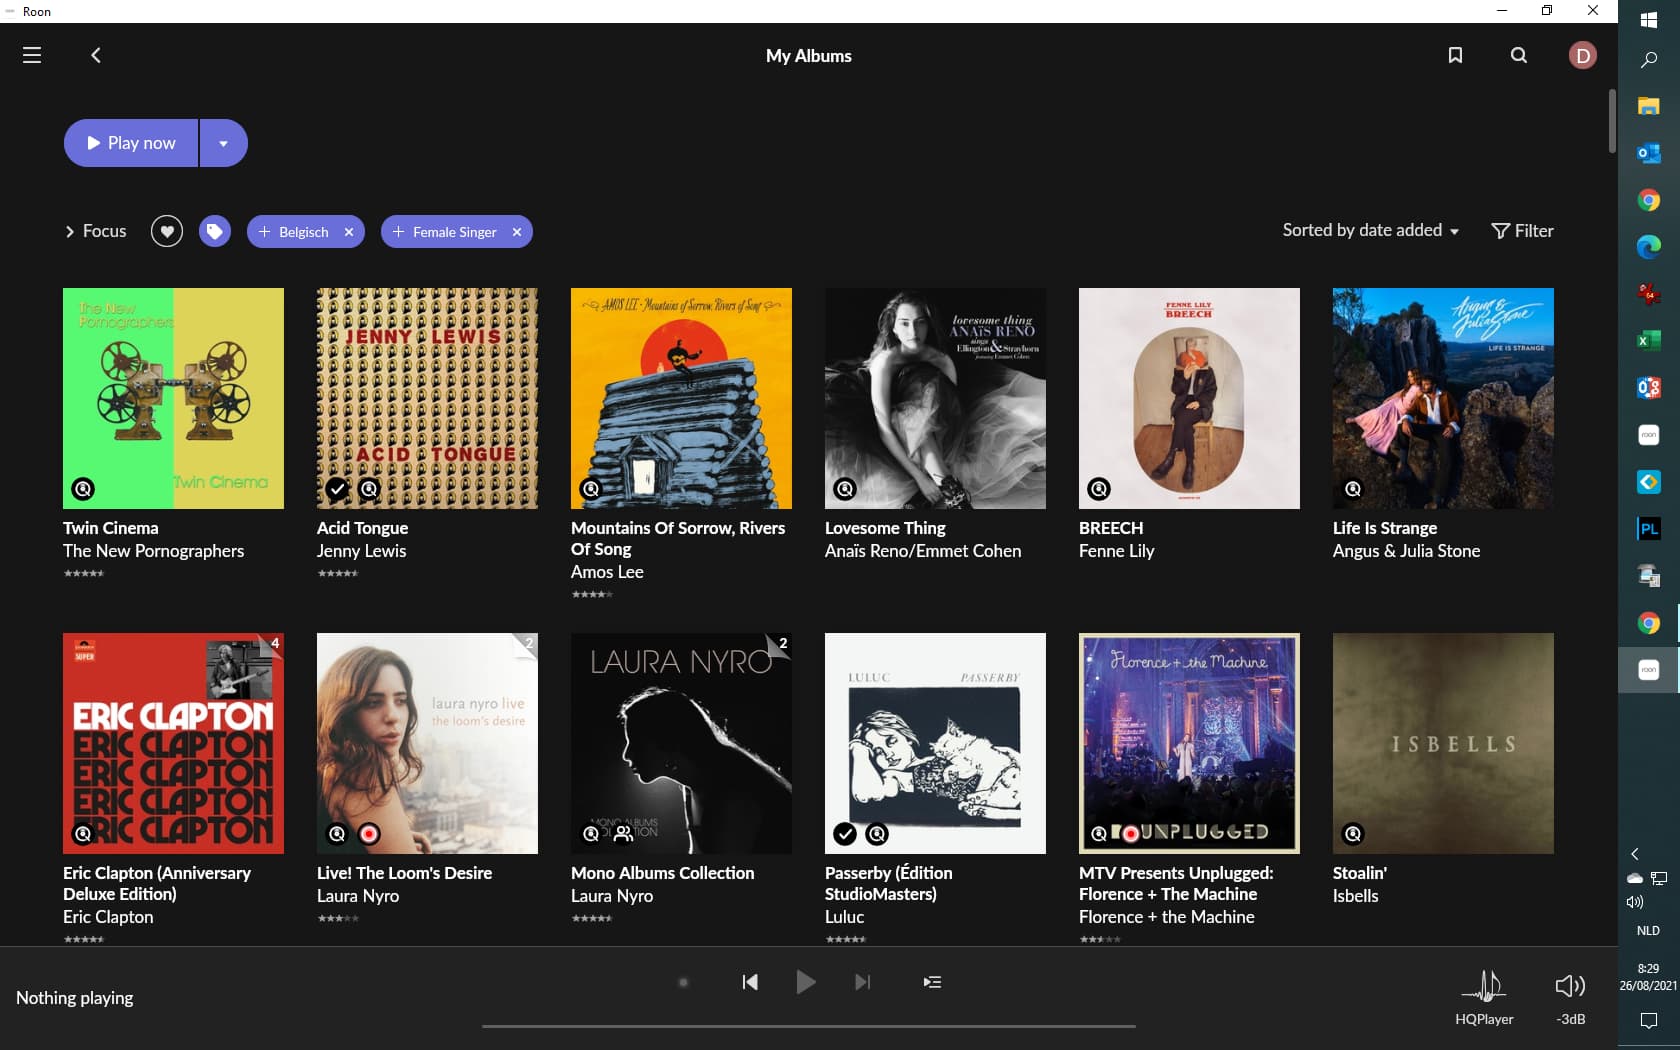Image resolution: width=1680 pixels, height=1050 pixels.
Task: Open Outlook from the Windows taskbar
Action: tap(1648, 153)
